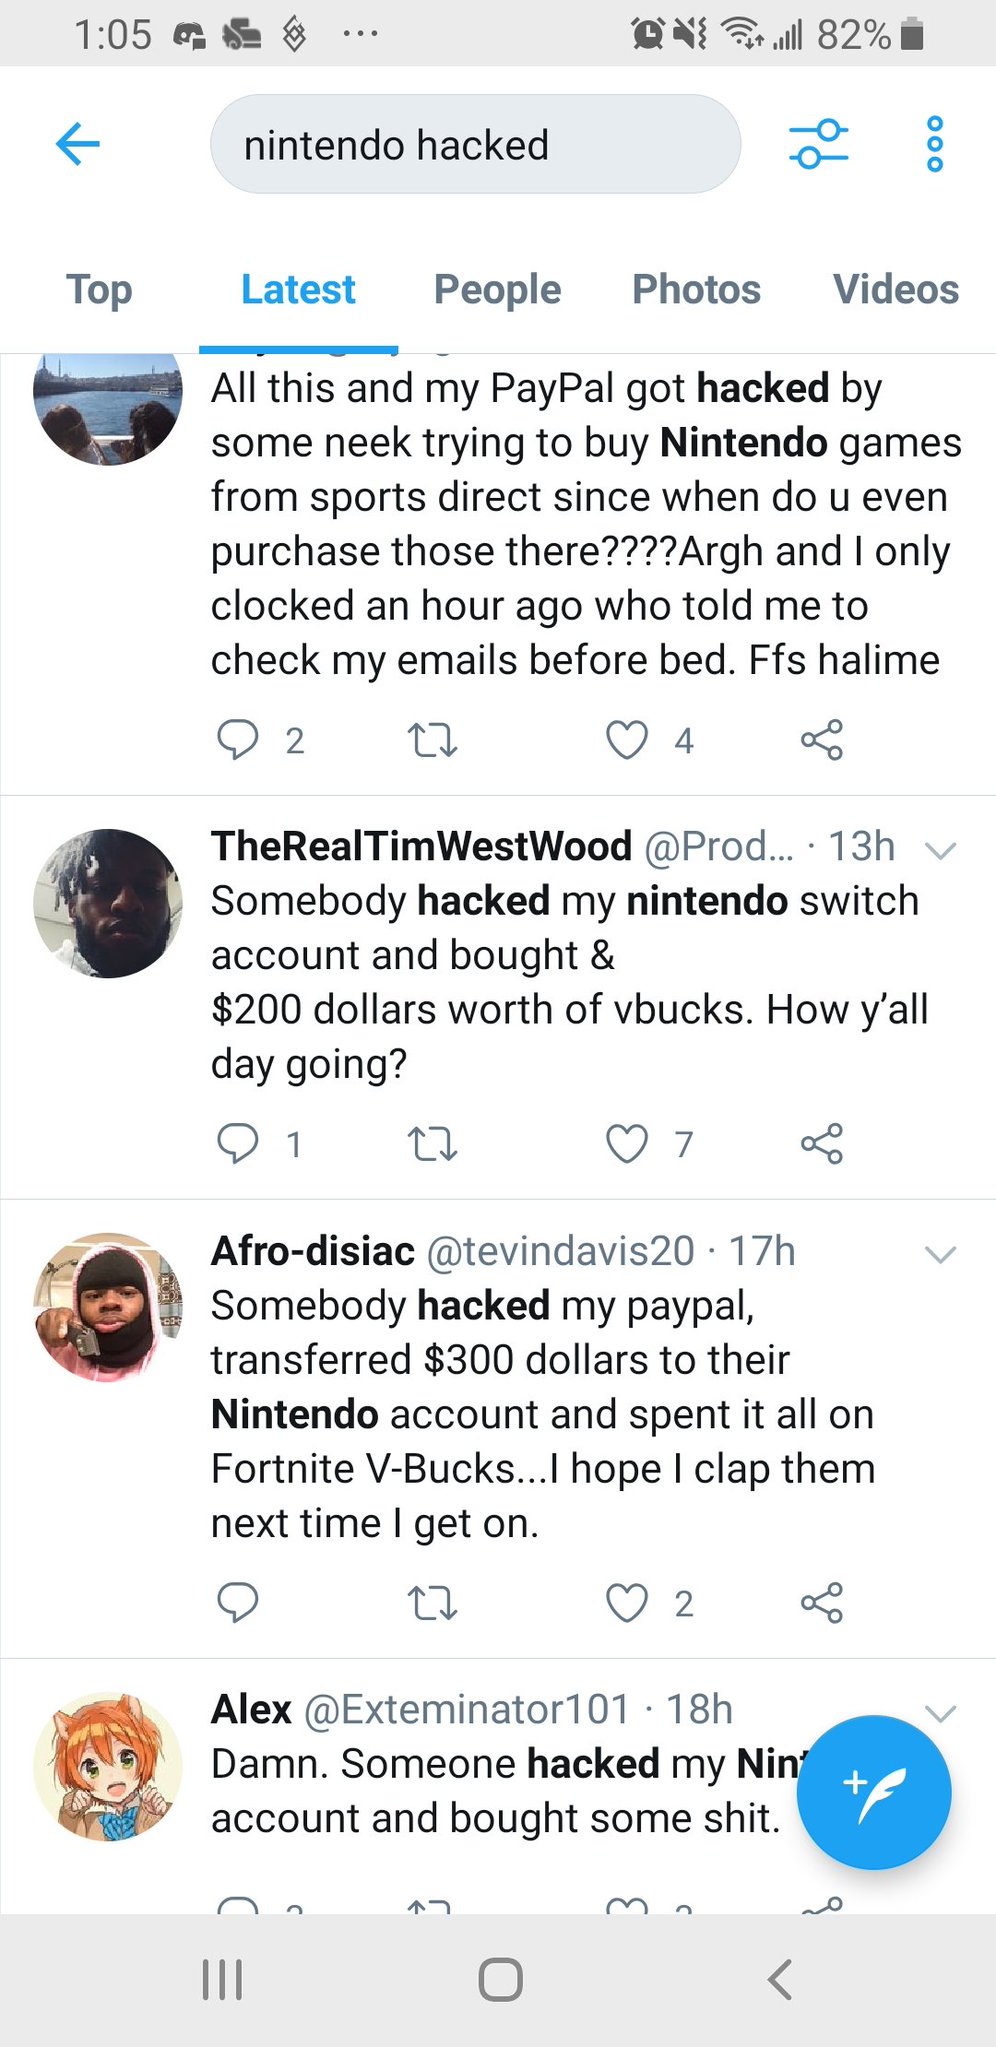Expand options chevron on Afro-disiac's tweet

(940, 1254)
